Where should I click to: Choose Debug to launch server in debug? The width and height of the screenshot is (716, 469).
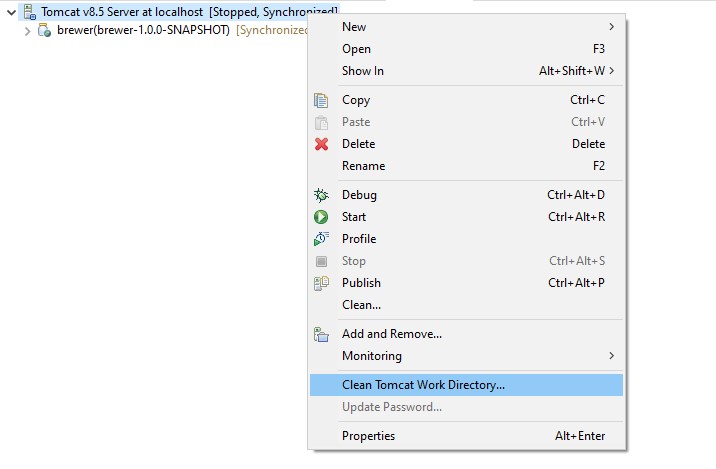click(466, 195)
